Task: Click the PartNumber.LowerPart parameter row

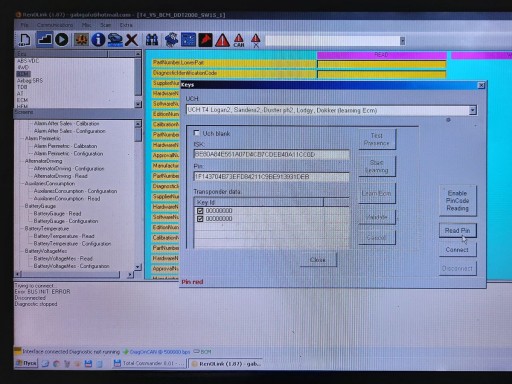Action: pos(234,63)
